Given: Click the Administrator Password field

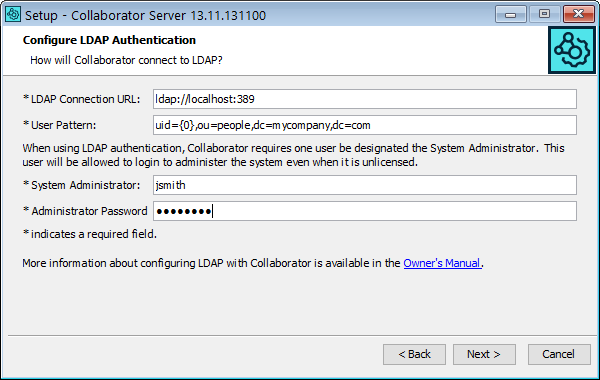Looking at the screenshot, I should [365, 211].
